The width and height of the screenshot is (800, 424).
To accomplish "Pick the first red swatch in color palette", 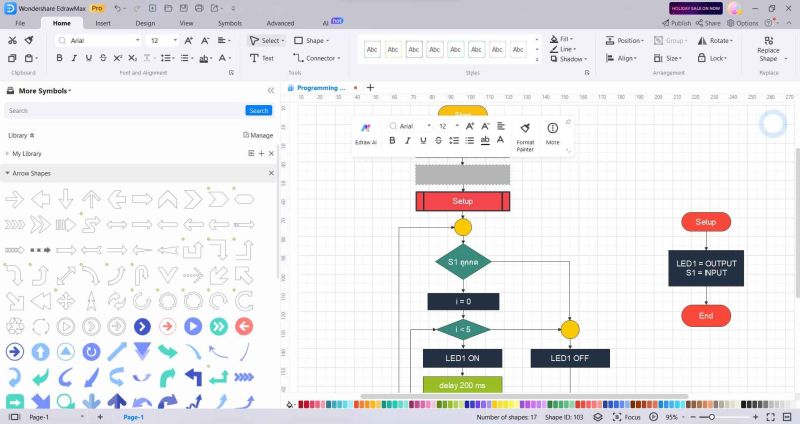I will [301, 404].
